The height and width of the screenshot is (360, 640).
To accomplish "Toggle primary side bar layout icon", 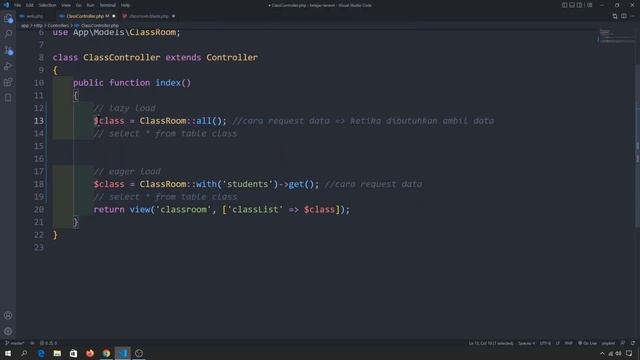I will tap(564, 5).
